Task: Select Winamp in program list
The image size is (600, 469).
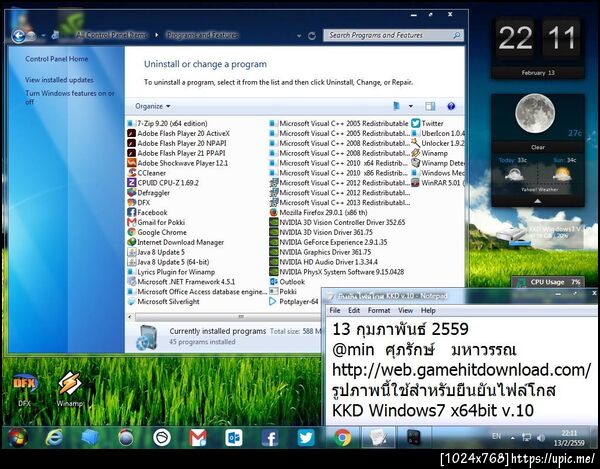Action: pos(430,153)
